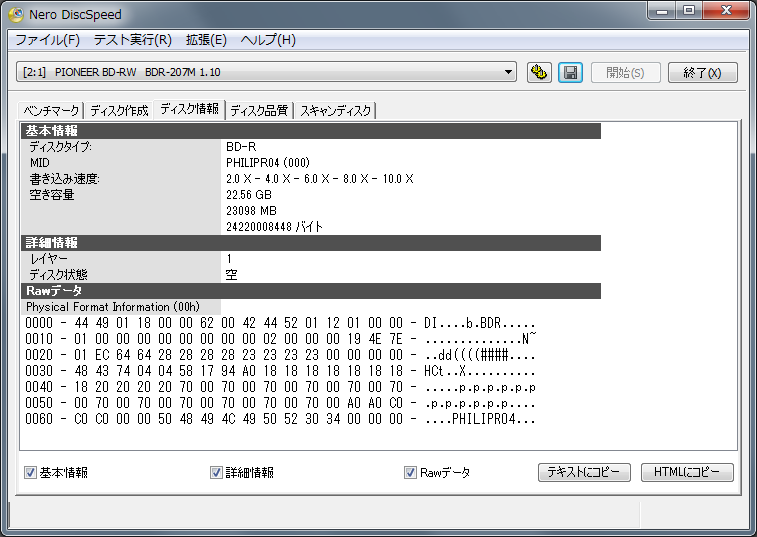Switch to the ディスク作成 tab
Viewport: 757px width, 537px height.
119,111
